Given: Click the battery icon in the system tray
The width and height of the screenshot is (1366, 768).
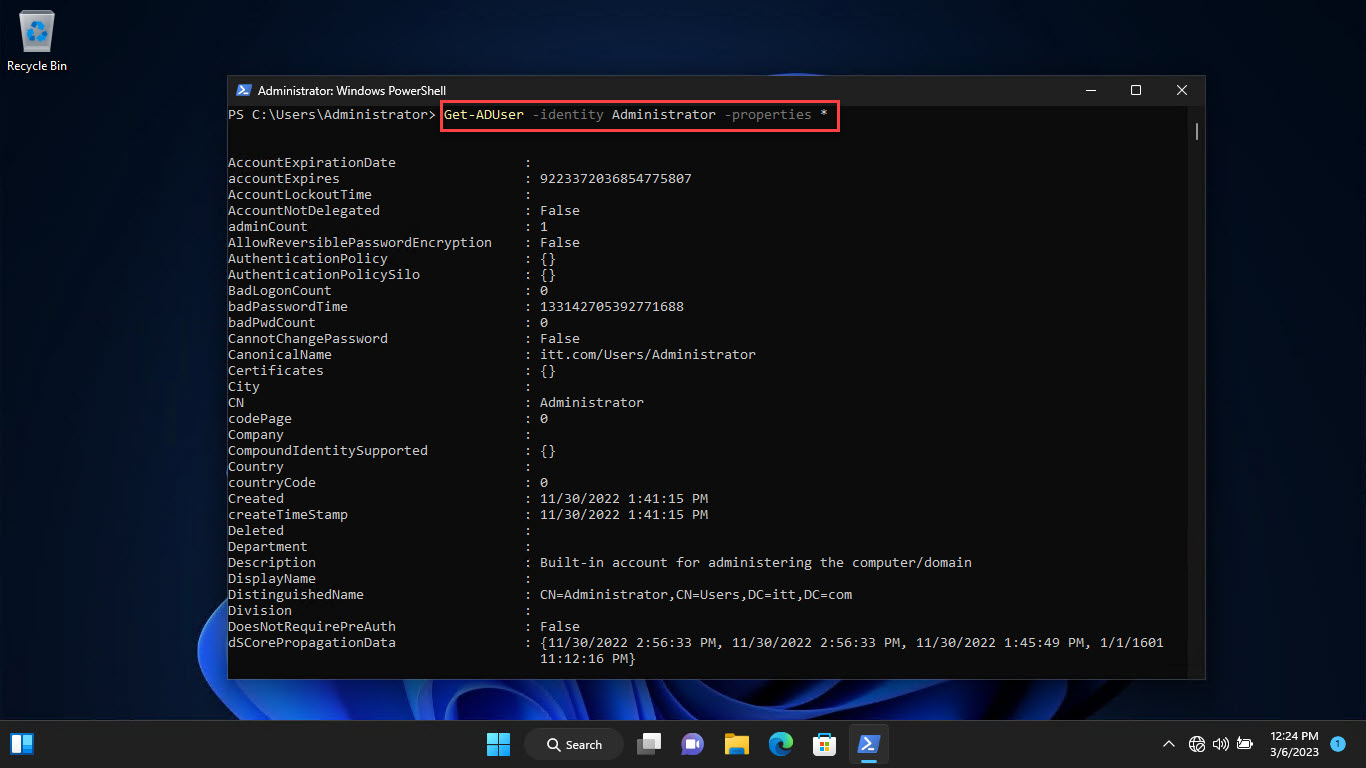Looking at the screenshot, I should click(1244, 744).
